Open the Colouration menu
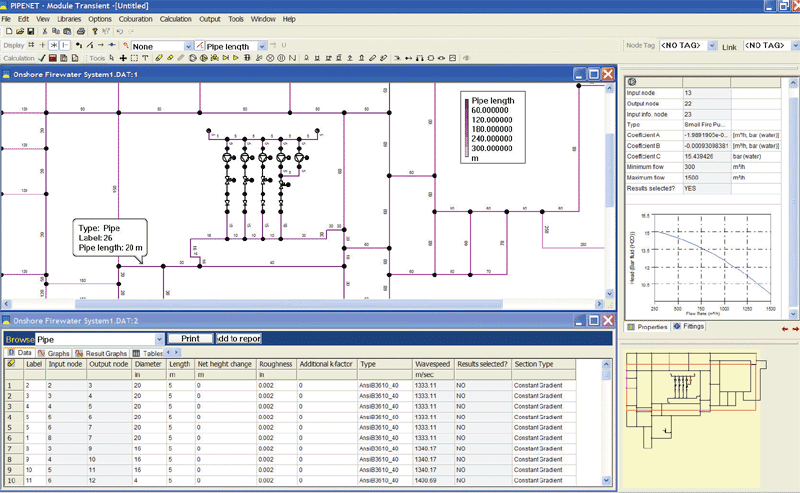 135,19
